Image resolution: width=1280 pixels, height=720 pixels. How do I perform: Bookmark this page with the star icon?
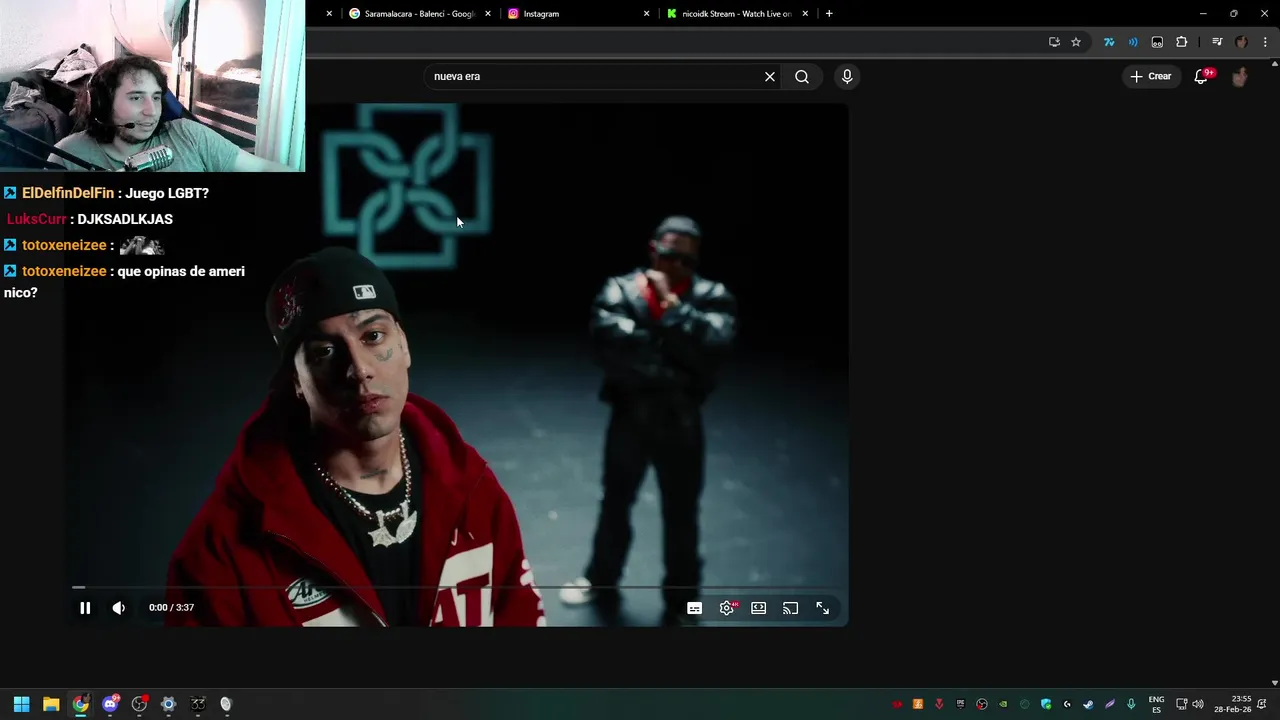pos(1076,42)
